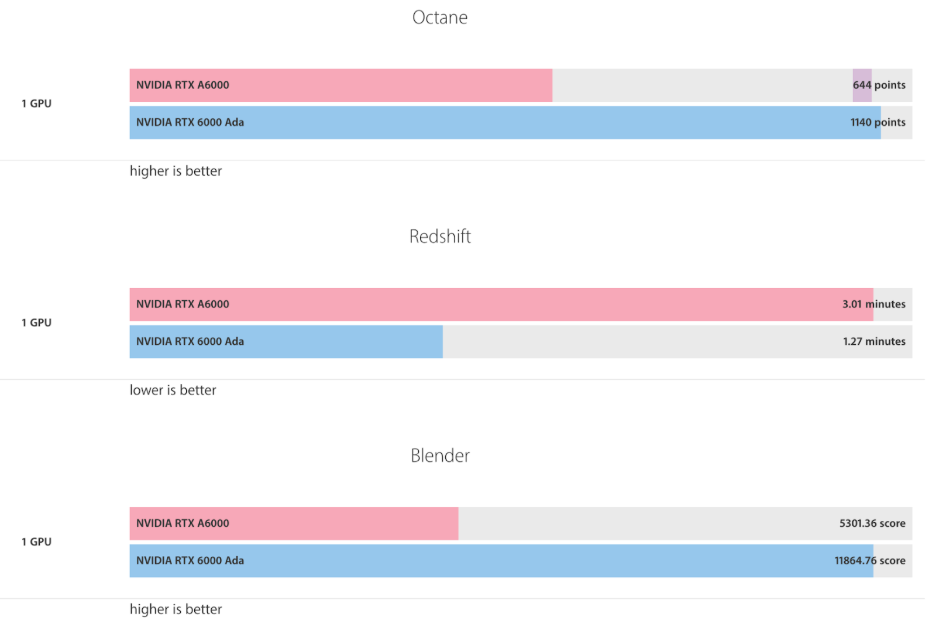The width and height of the screenshot is (936, 624).
Task: Click the 644 points value label
Action: point(880,85)
